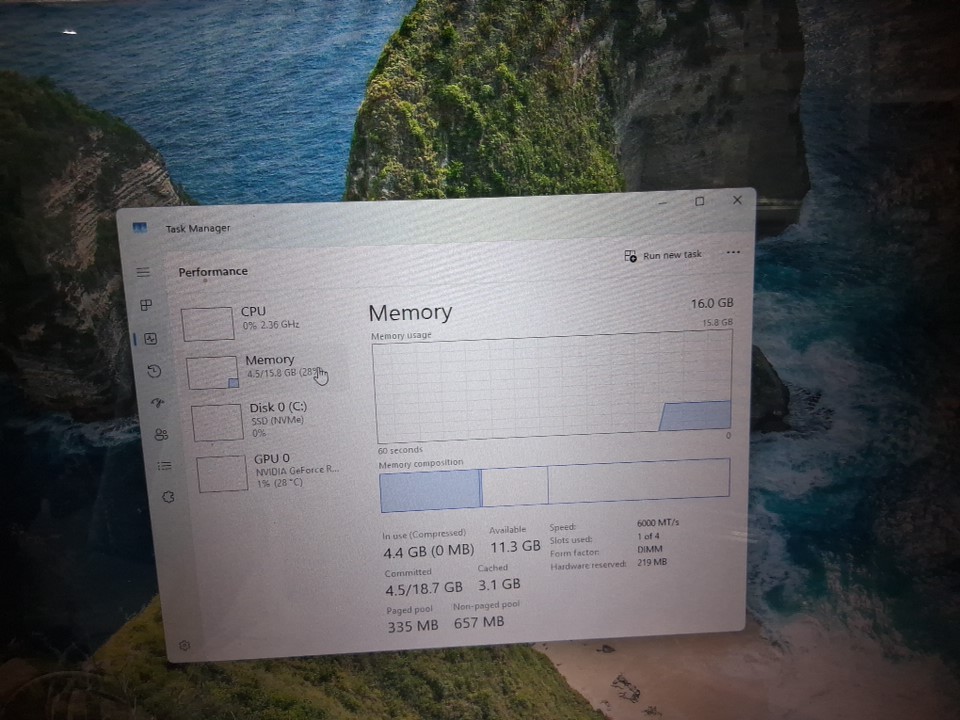
Task: Go to the Processes page icon
Action: point(146,305)
